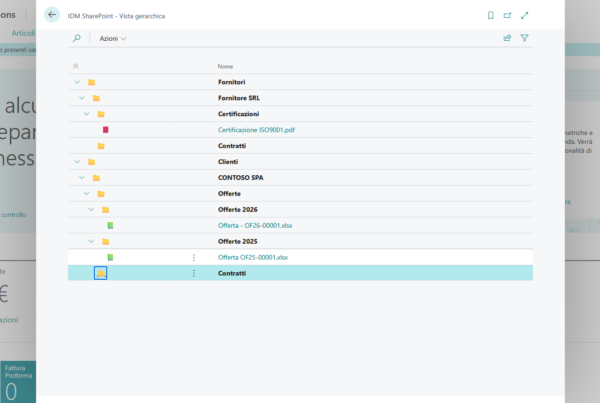Click Fattura Proforma tile in background page

(18, 382)
